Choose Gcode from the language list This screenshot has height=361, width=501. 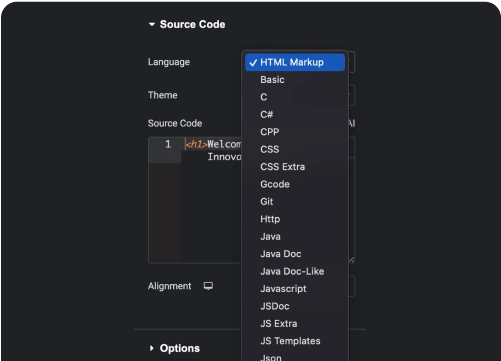295,184
